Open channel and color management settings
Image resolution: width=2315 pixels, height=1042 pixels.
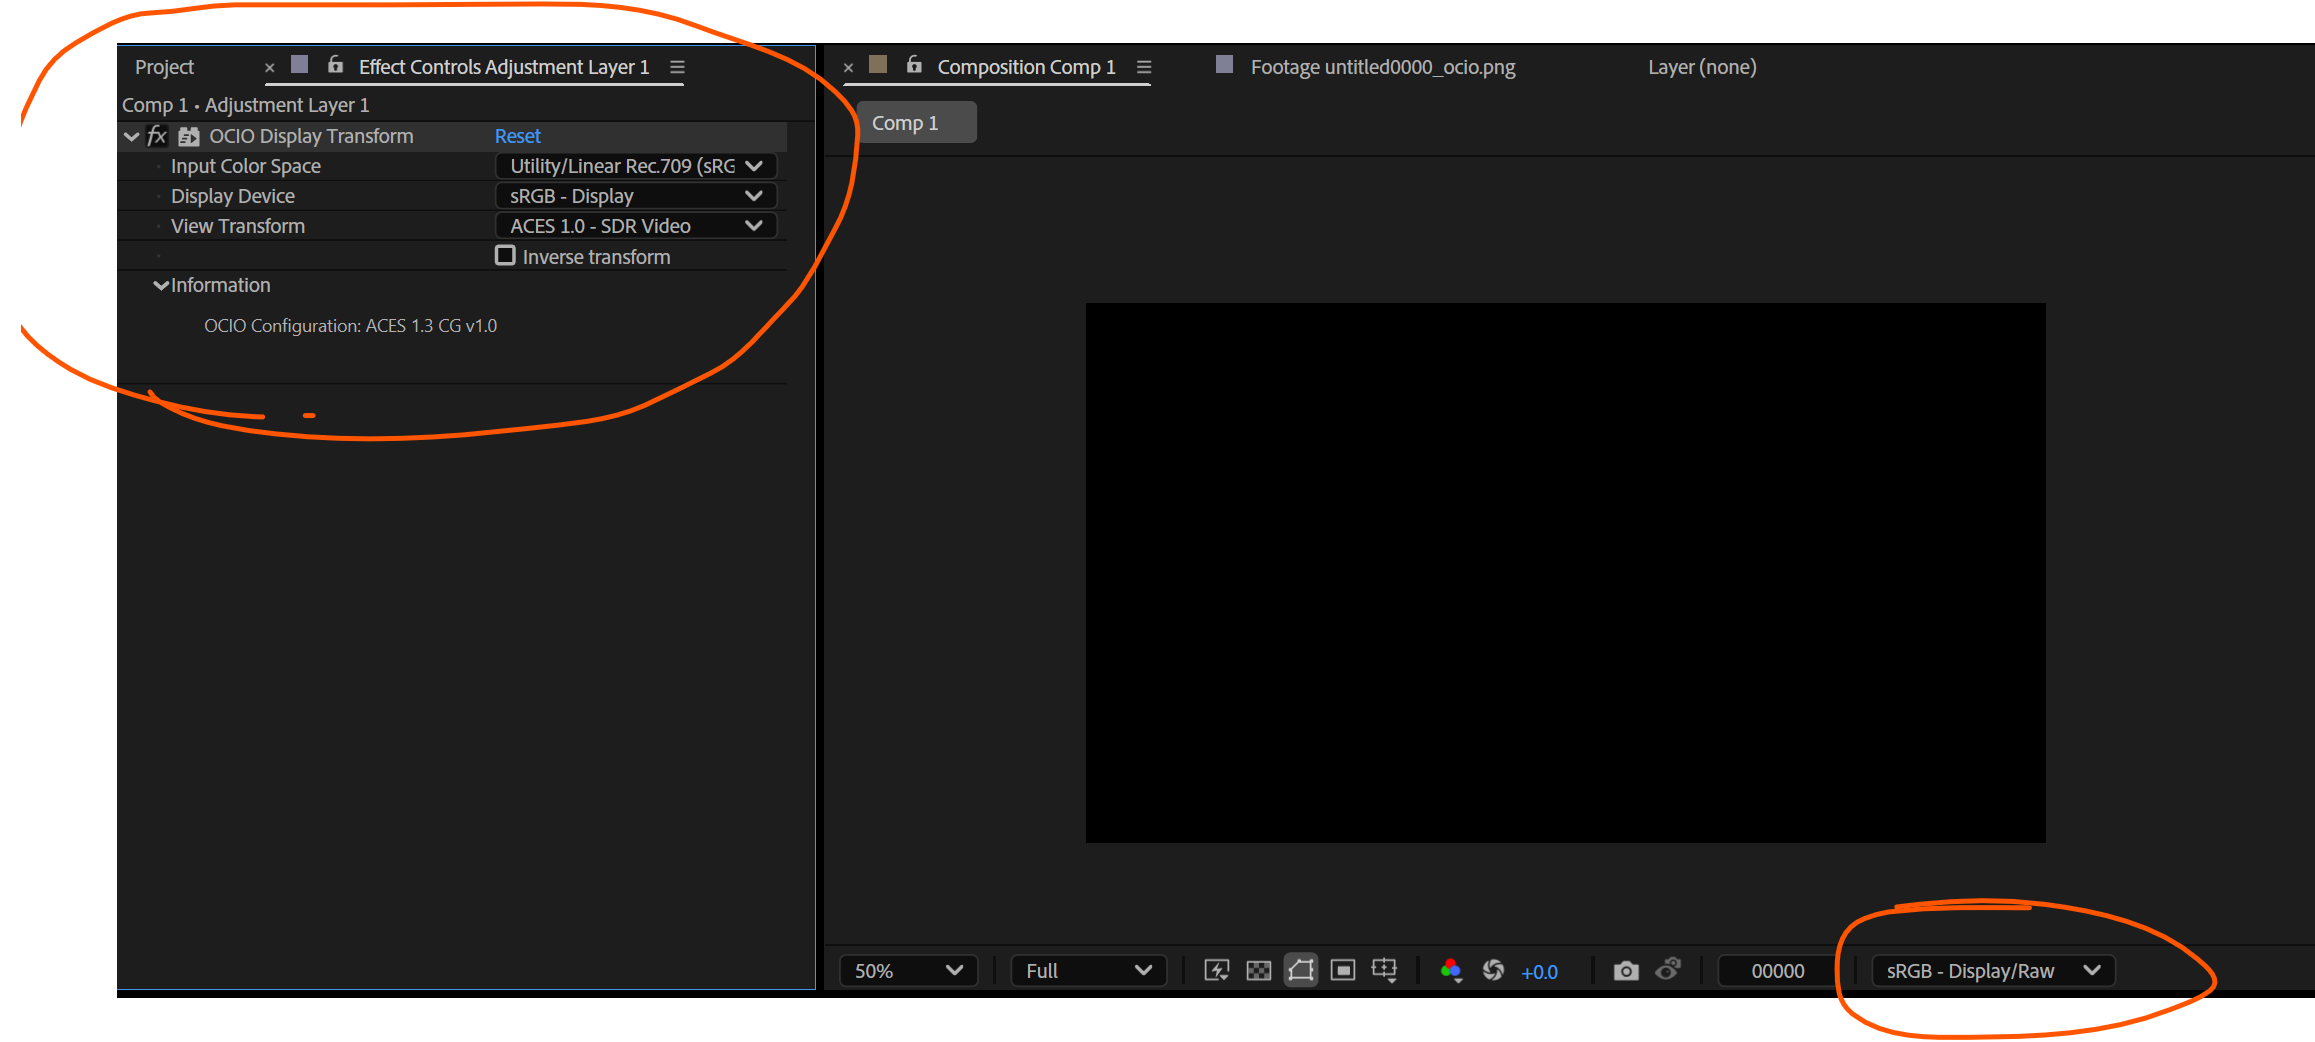[x=1452, y=970]
